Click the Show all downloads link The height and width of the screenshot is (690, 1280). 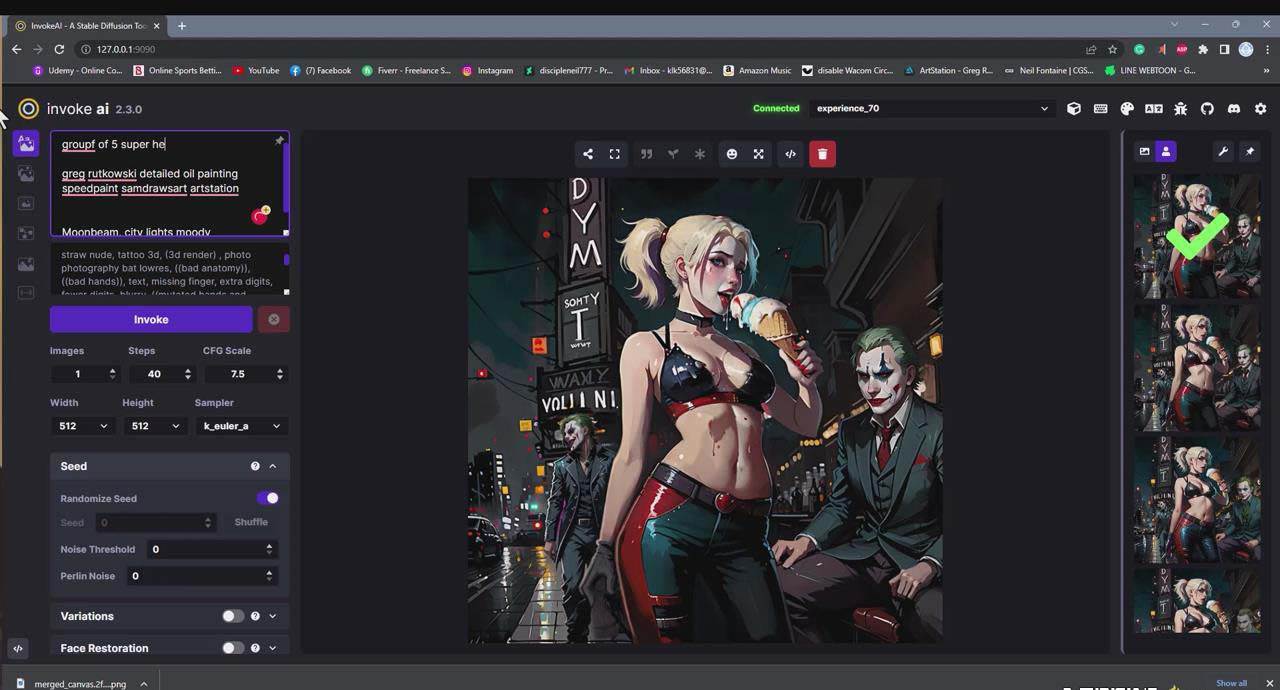pos(1231,682)
